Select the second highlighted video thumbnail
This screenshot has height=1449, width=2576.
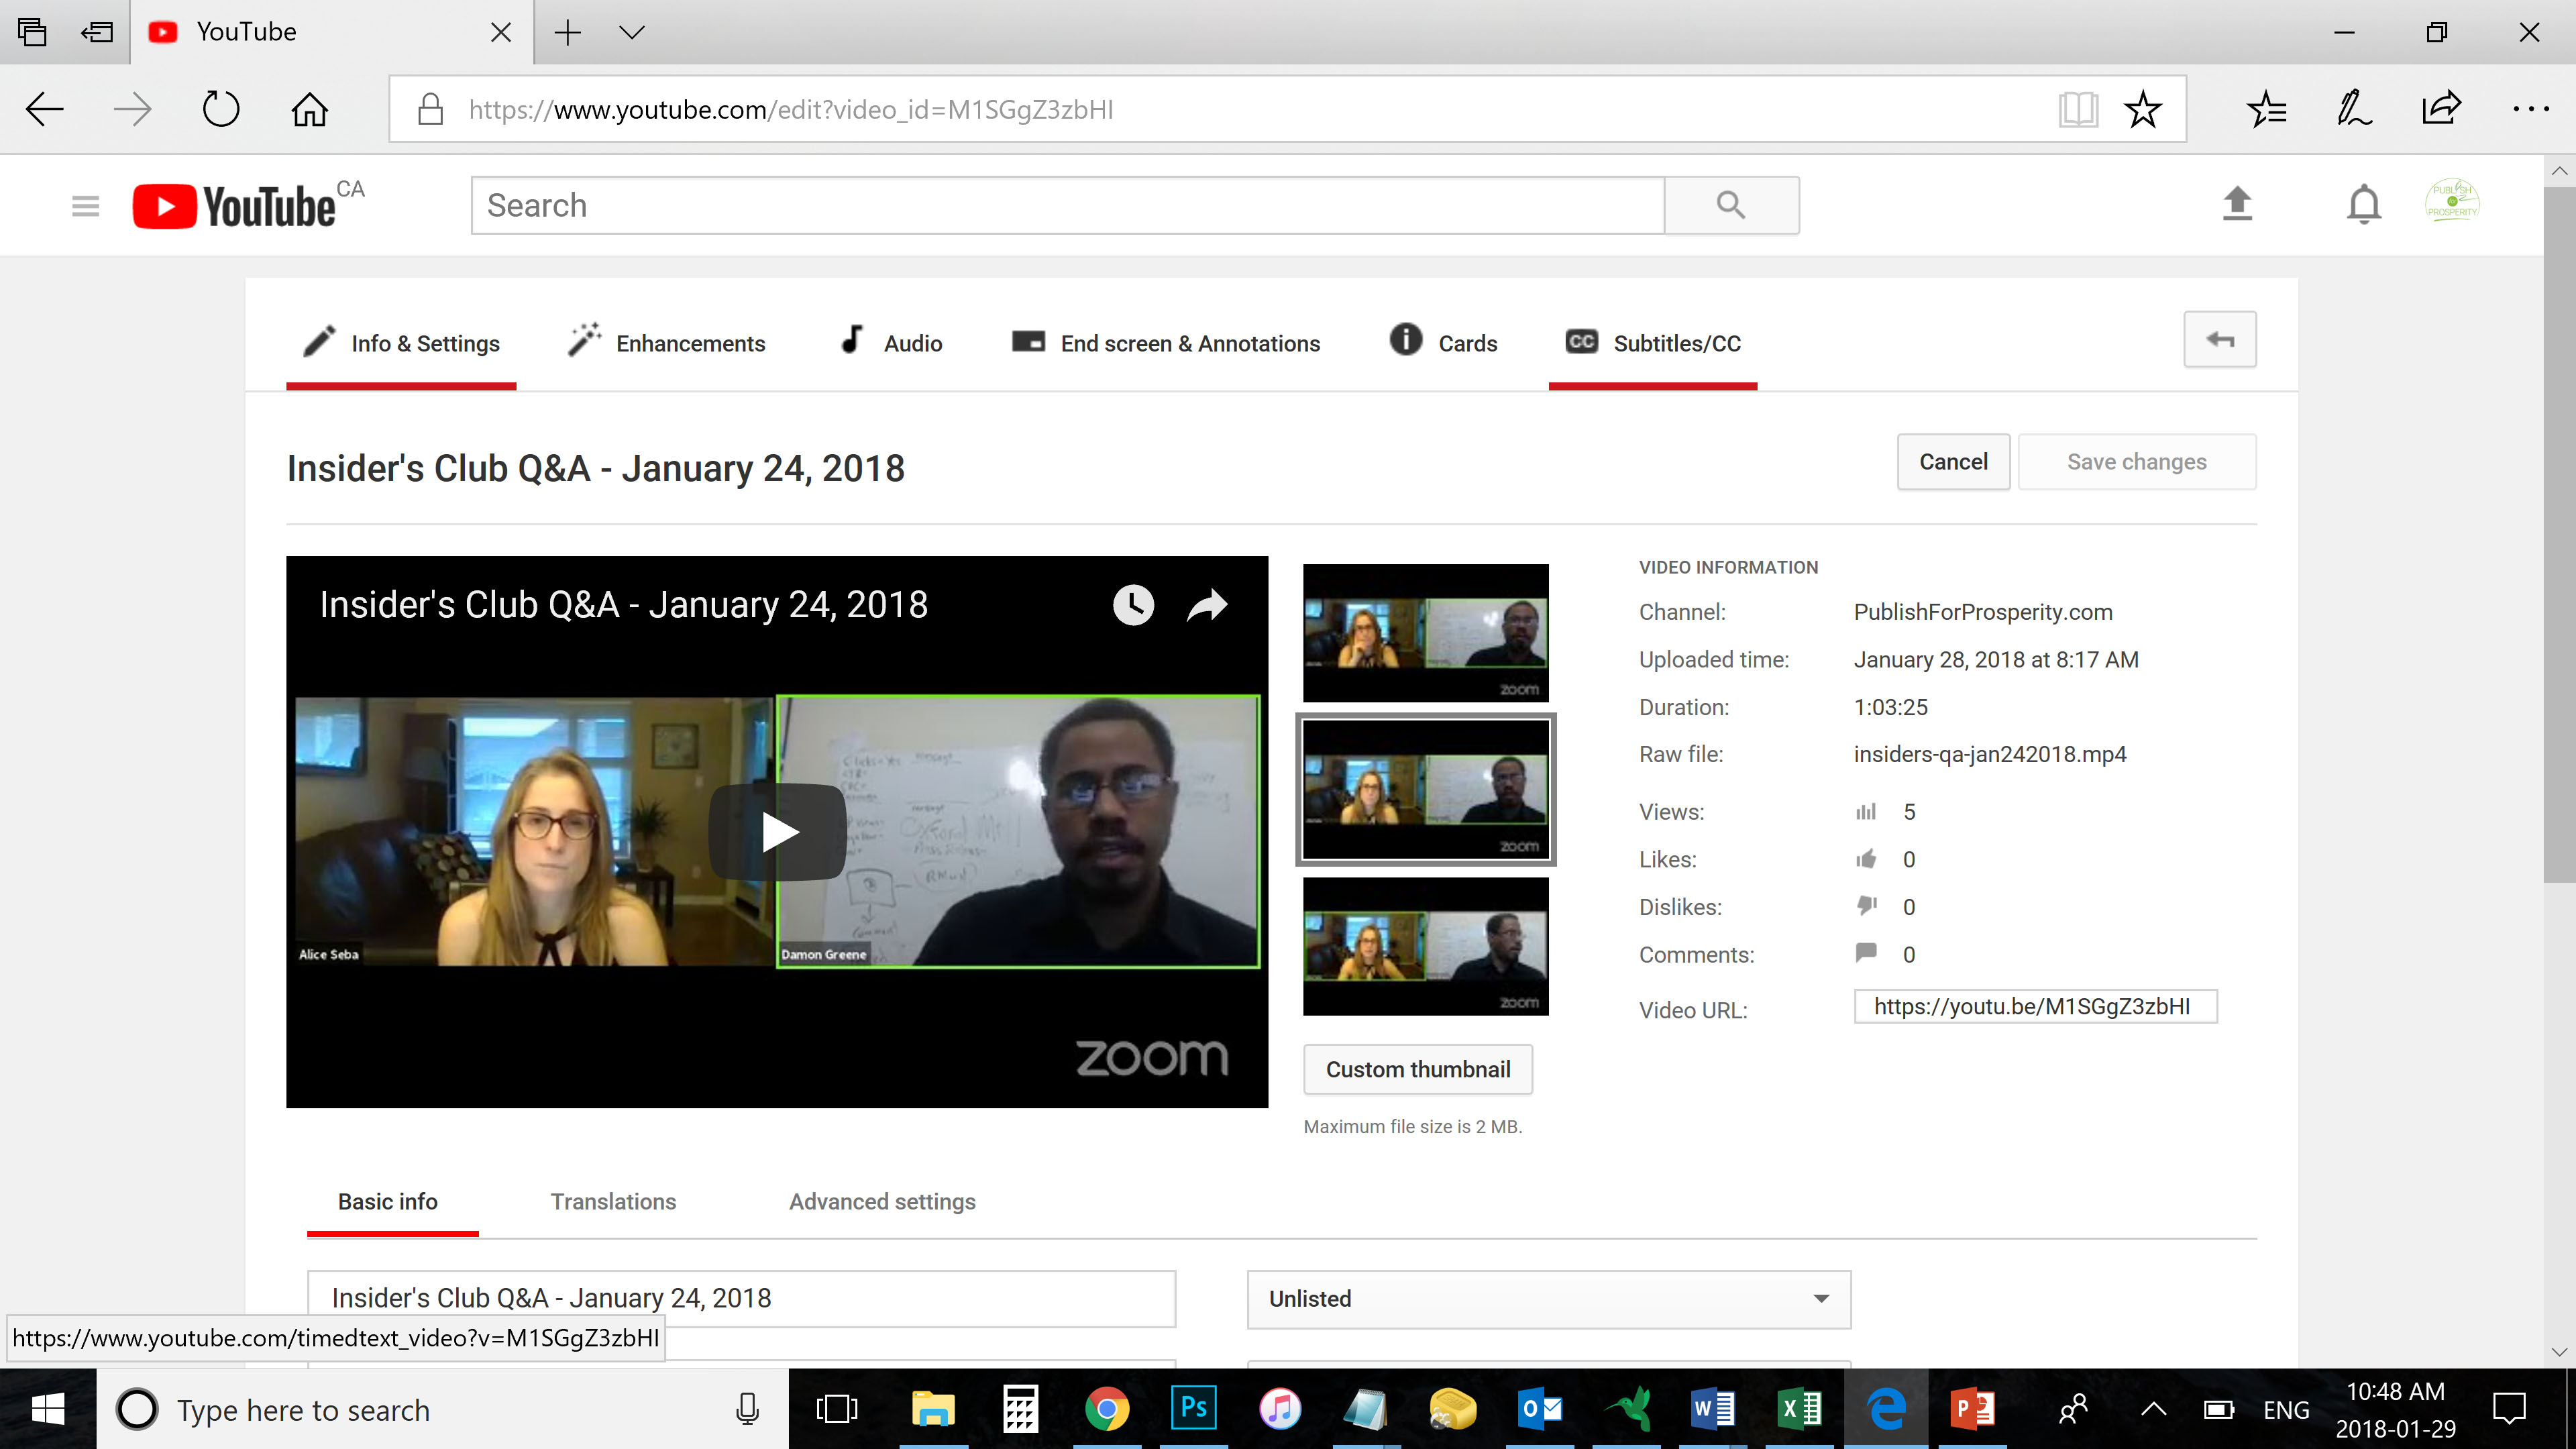1425,789
